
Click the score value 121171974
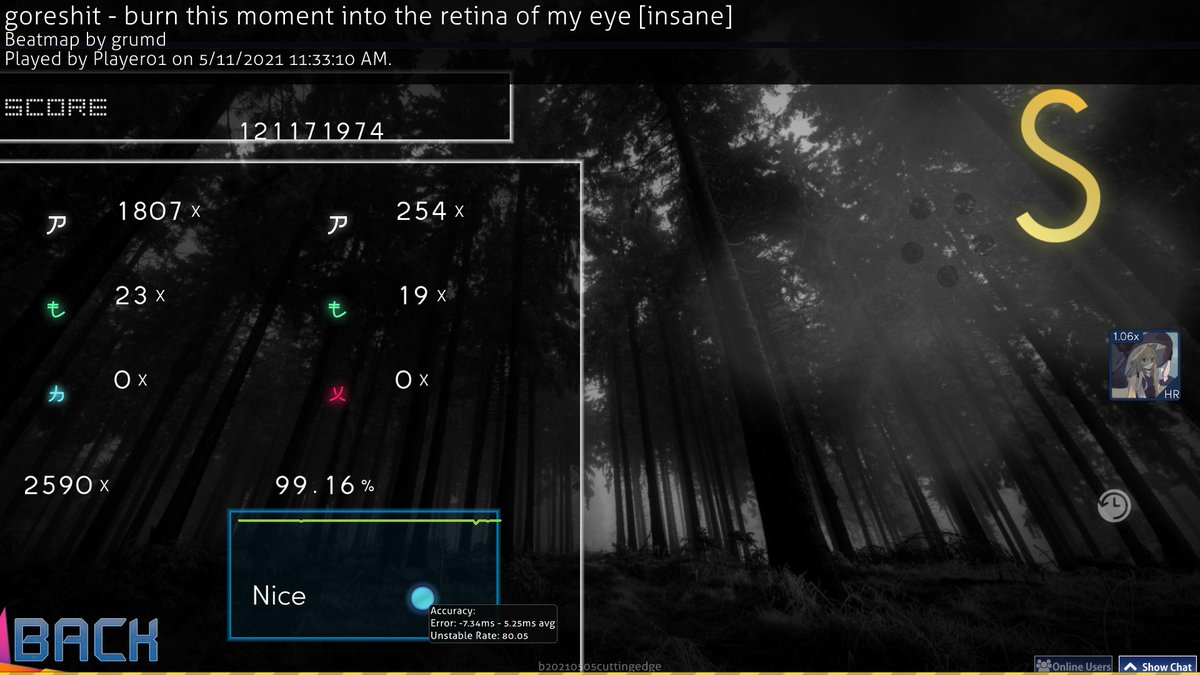[x=312, y=131]
